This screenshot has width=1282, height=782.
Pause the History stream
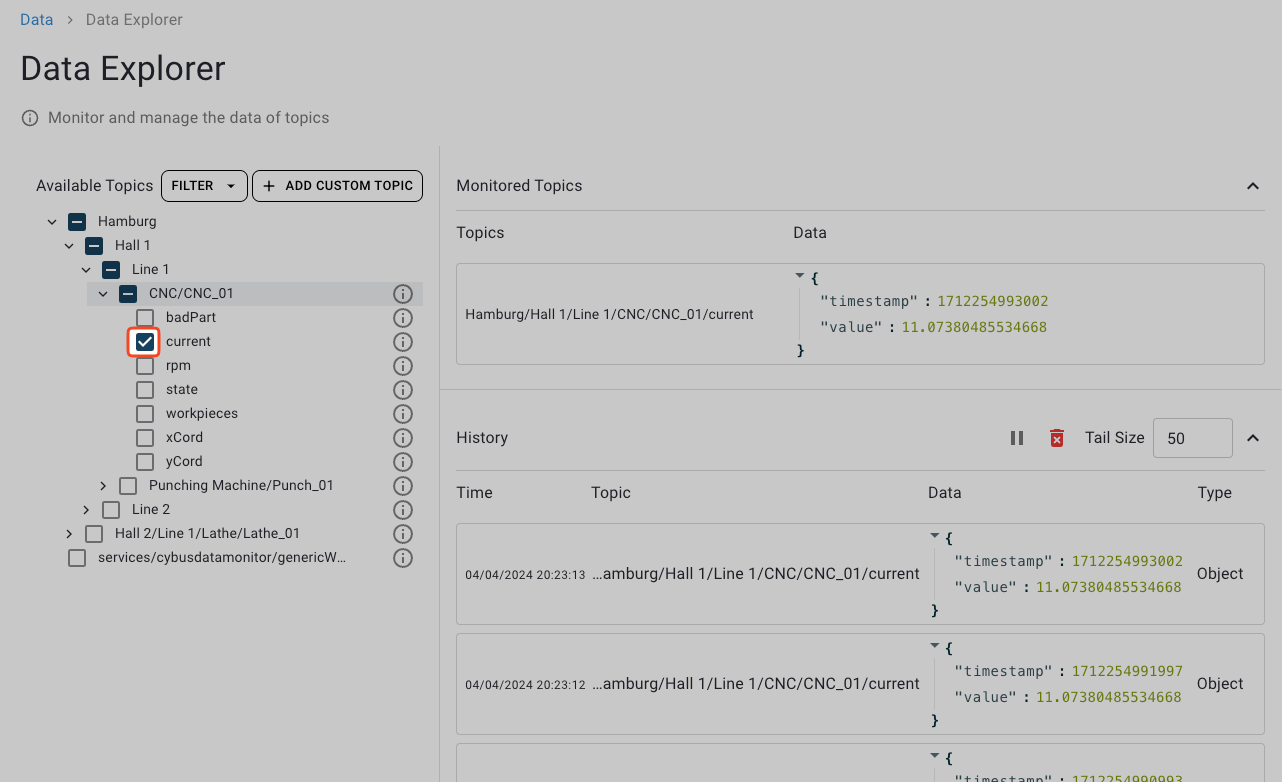[x=1017, y=438]
